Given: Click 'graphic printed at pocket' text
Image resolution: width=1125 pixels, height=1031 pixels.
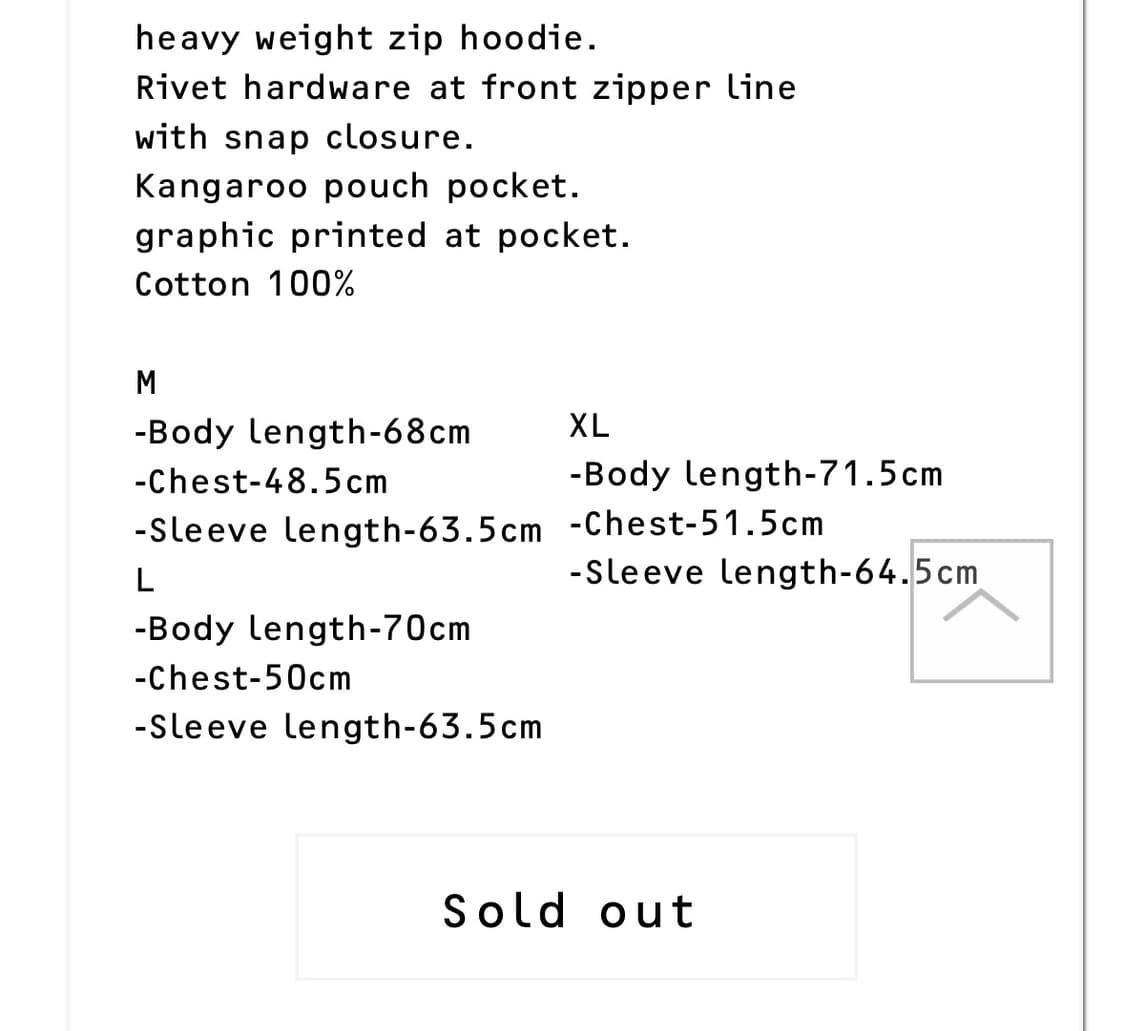Looking at the screenshot, I should tap(383, 235).
